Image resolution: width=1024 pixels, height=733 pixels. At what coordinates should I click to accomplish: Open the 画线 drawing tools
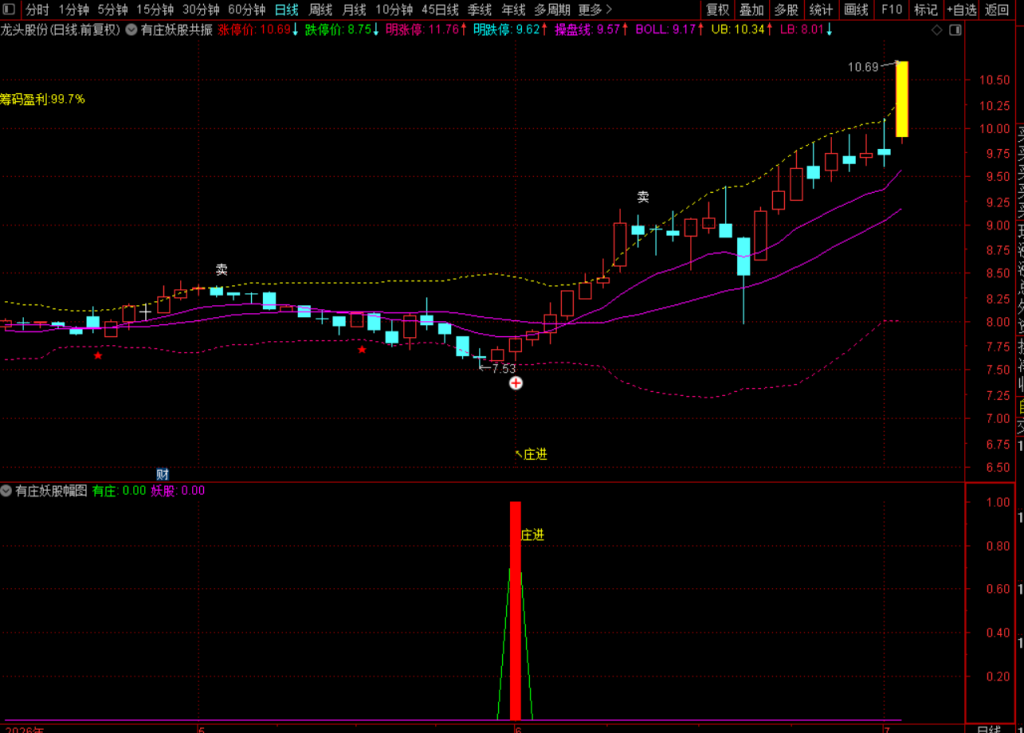pos(856,10)
